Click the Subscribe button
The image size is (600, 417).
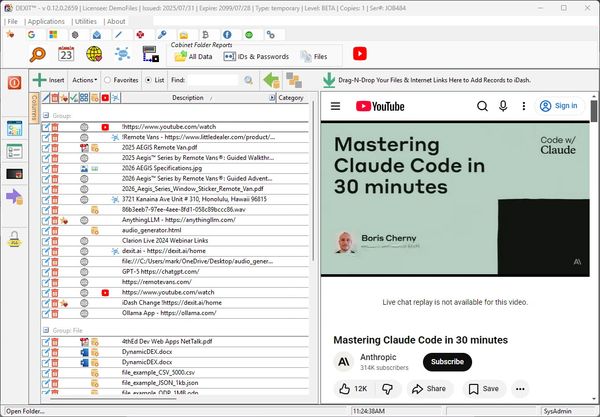click(447, 362)
